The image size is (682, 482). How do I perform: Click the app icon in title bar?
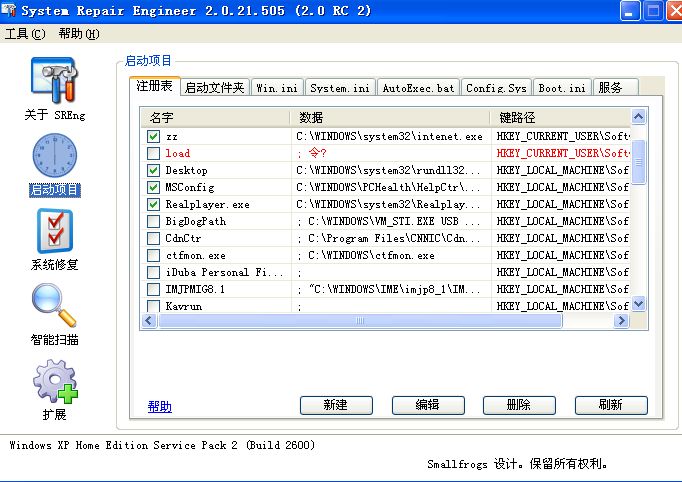[x=8, y=10]
